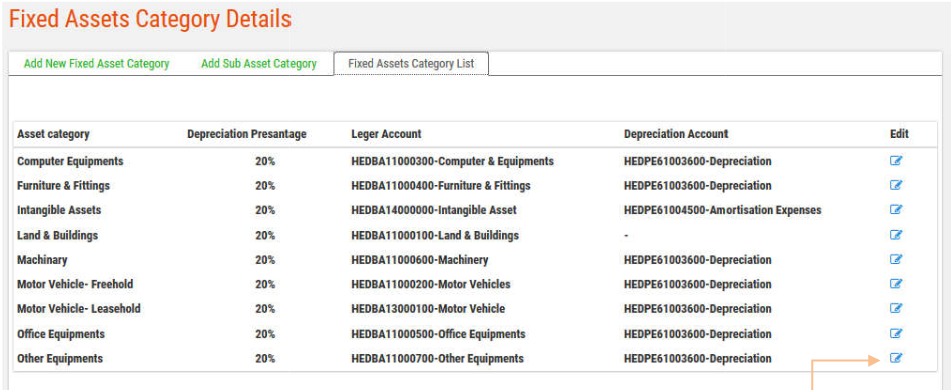Select the Computer Equipments row name
The image size is (951, 390).
[x=70, y=161]
